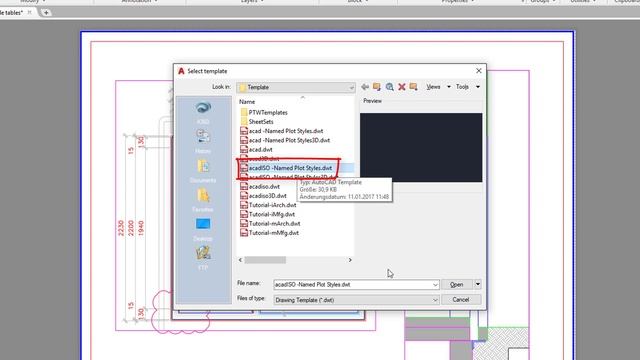Screen dimensions: 640x360
Task: Open Favorites in places sidebar
Action: 203,200
